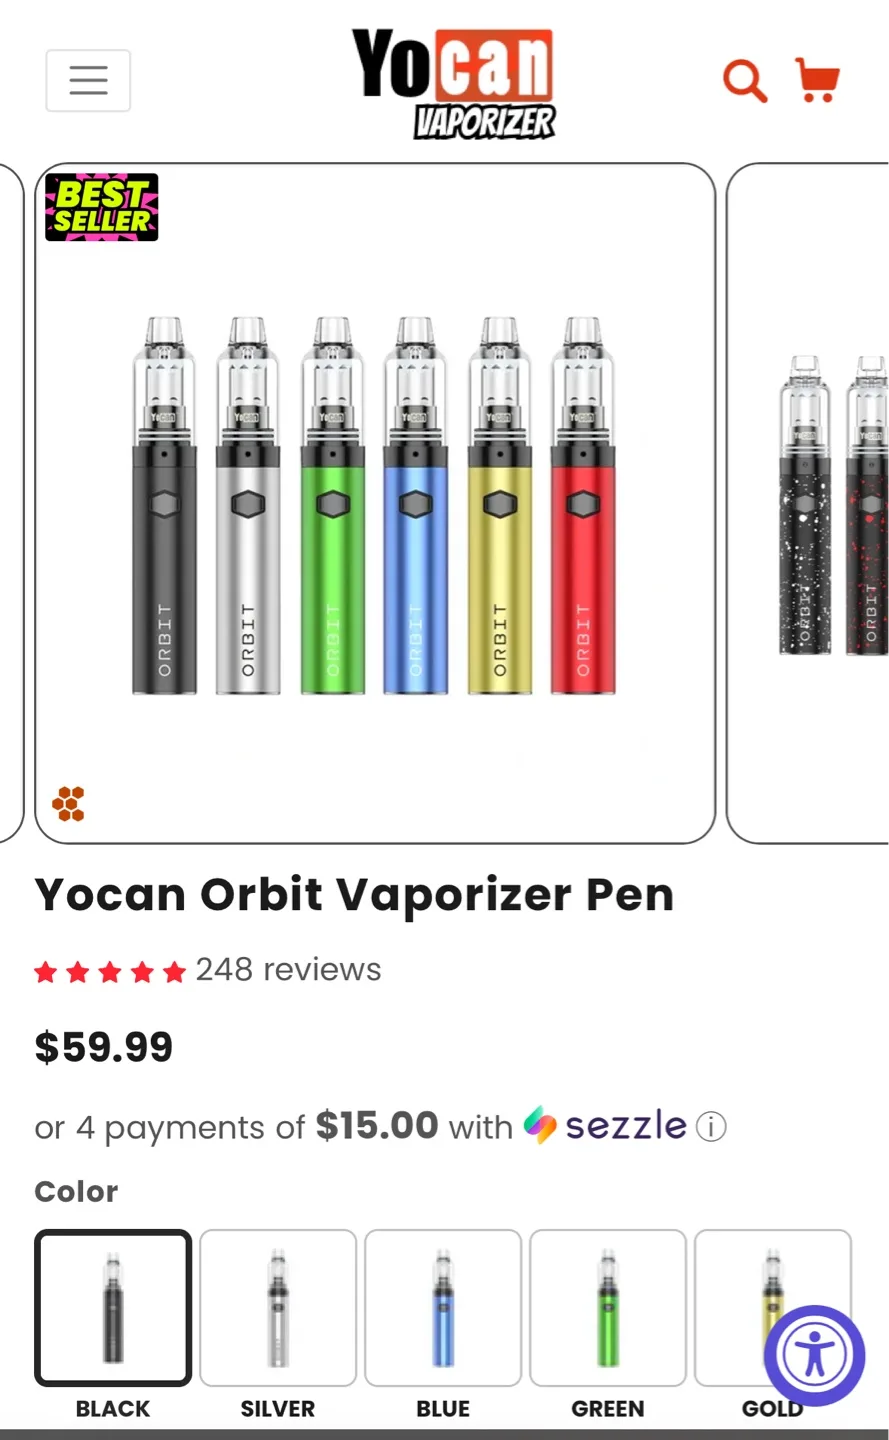Image resolution: width=889 pixels, height=1440 pixels.
Task: Choose the Gold color variant
Action: point(773,1308)
